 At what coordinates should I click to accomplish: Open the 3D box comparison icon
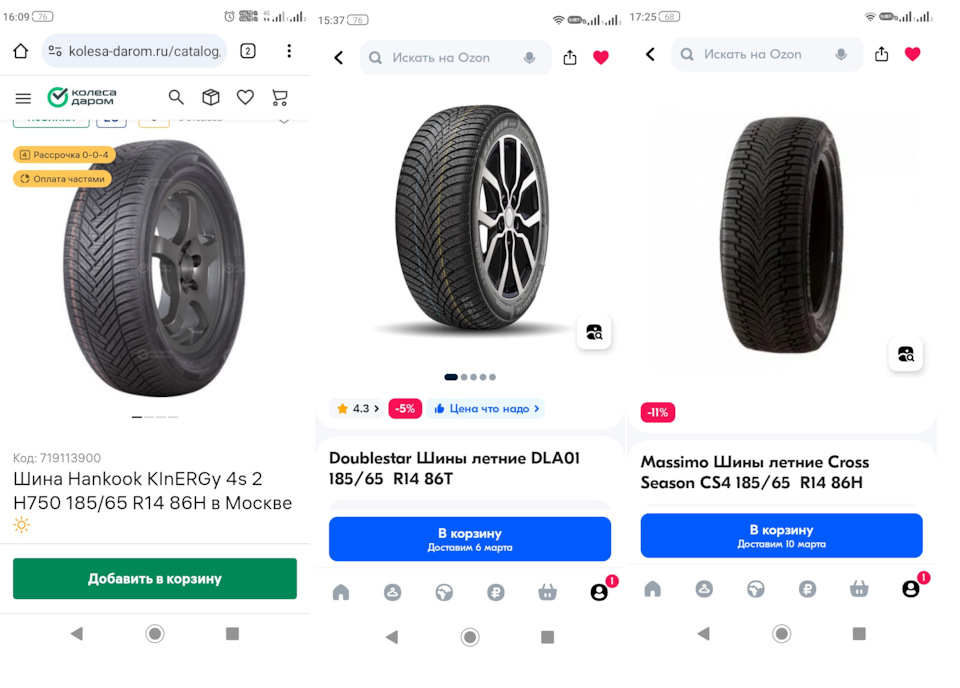pos(211,97)
